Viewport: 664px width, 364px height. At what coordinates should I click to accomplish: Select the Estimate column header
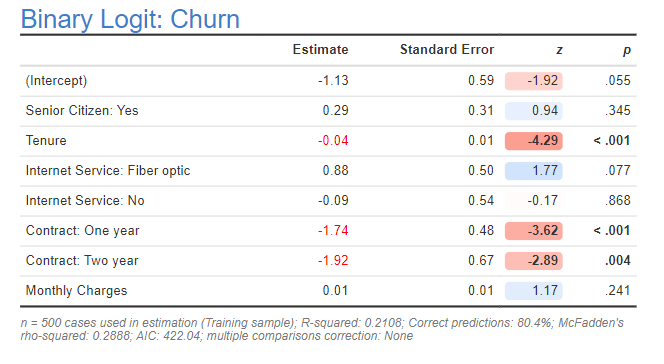(320, 50)
